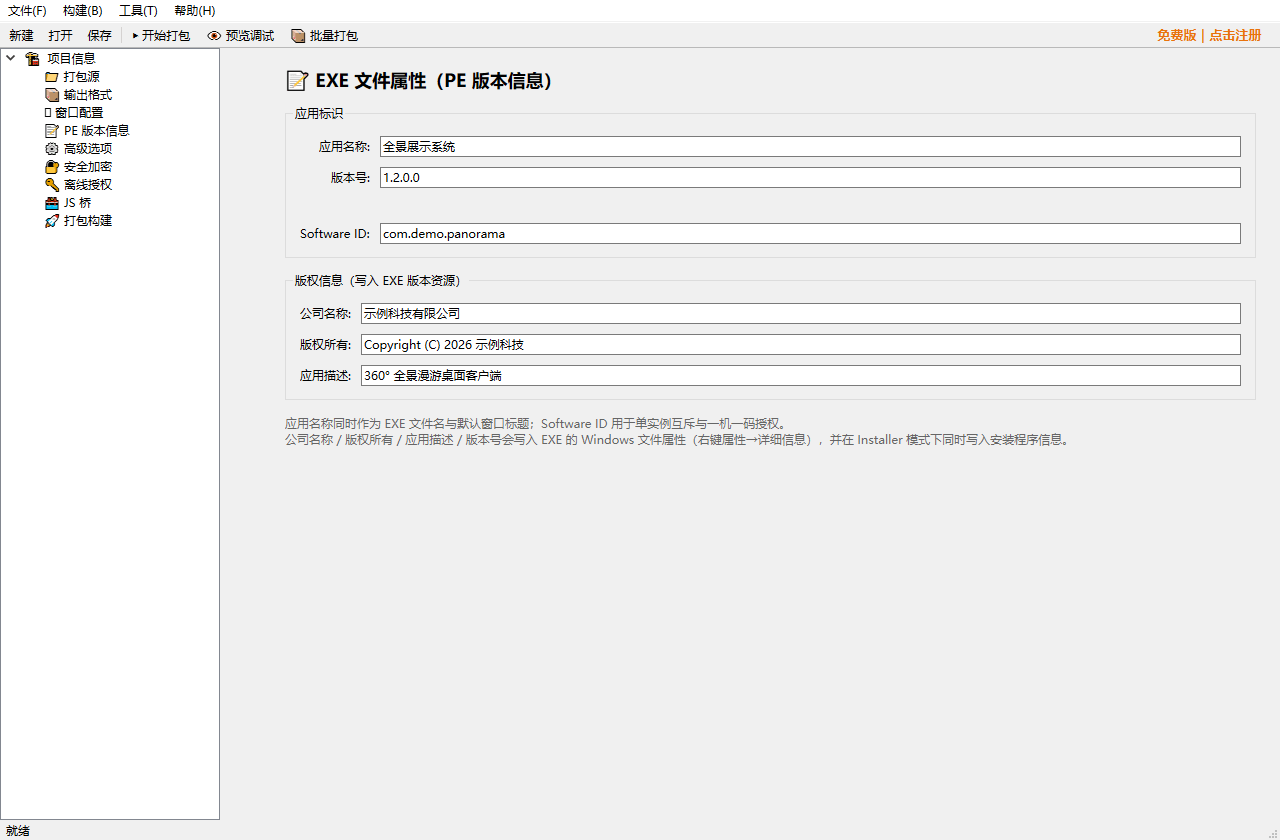1280x840 pixels.
Task: Select the 高级选项 tree item label
Action: tap(88, 148)
